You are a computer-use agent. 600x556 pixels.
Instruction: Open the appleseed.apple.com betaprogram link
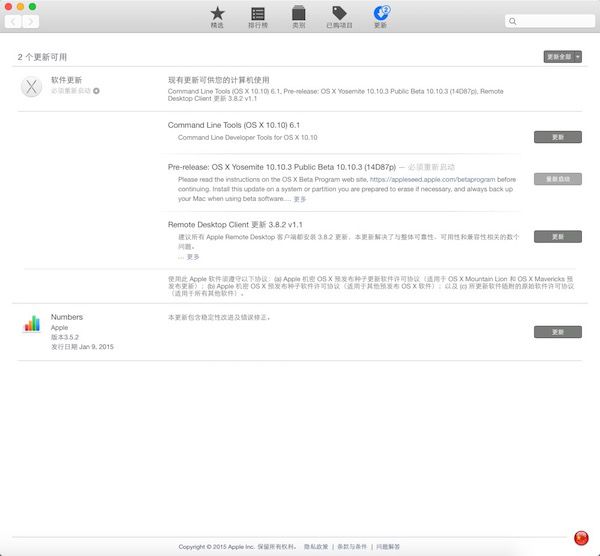(432, 179)
